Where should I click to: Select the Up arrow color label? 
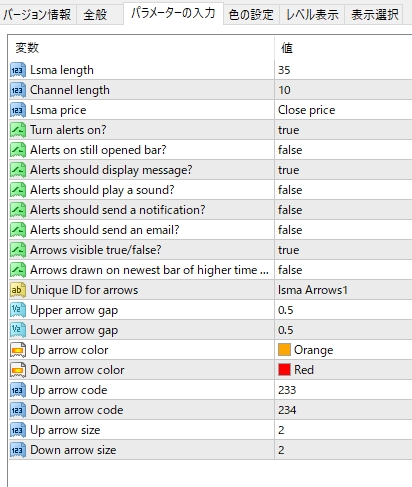(x=69, y=350)
